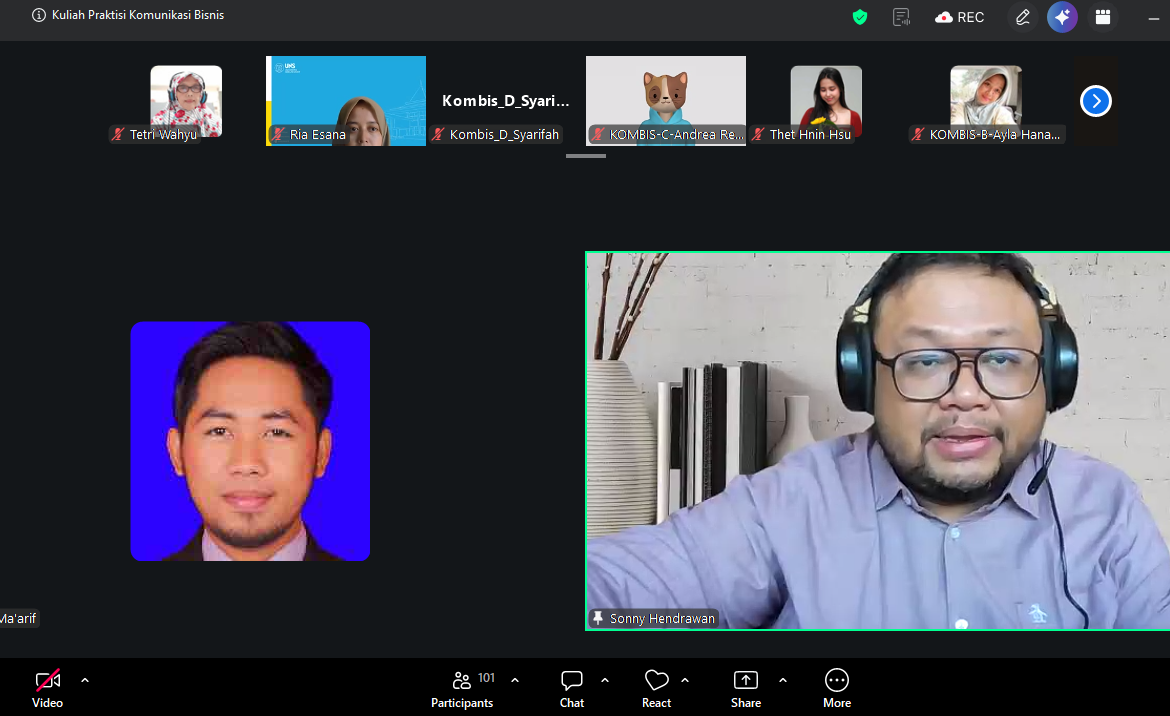Expand chat options caret beside Chat
This screenshot has width=1170, height=716.
point(605,680)
